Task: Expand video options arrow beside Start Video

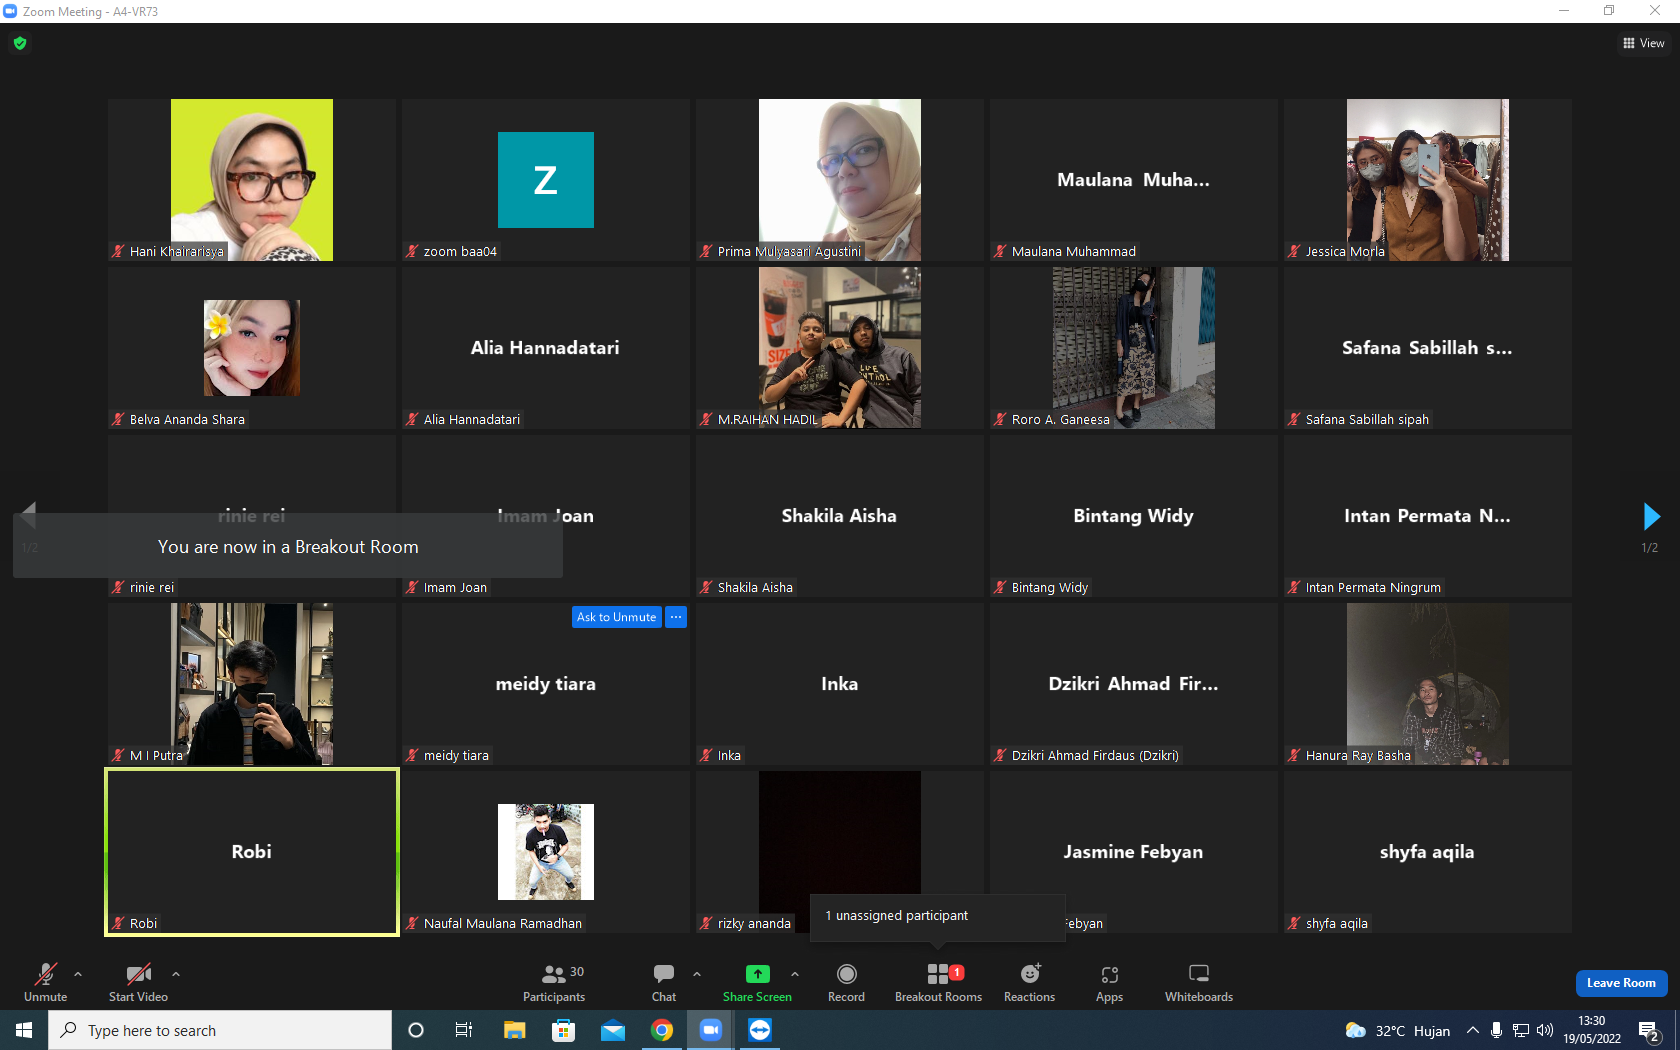Action: point(176,973)
